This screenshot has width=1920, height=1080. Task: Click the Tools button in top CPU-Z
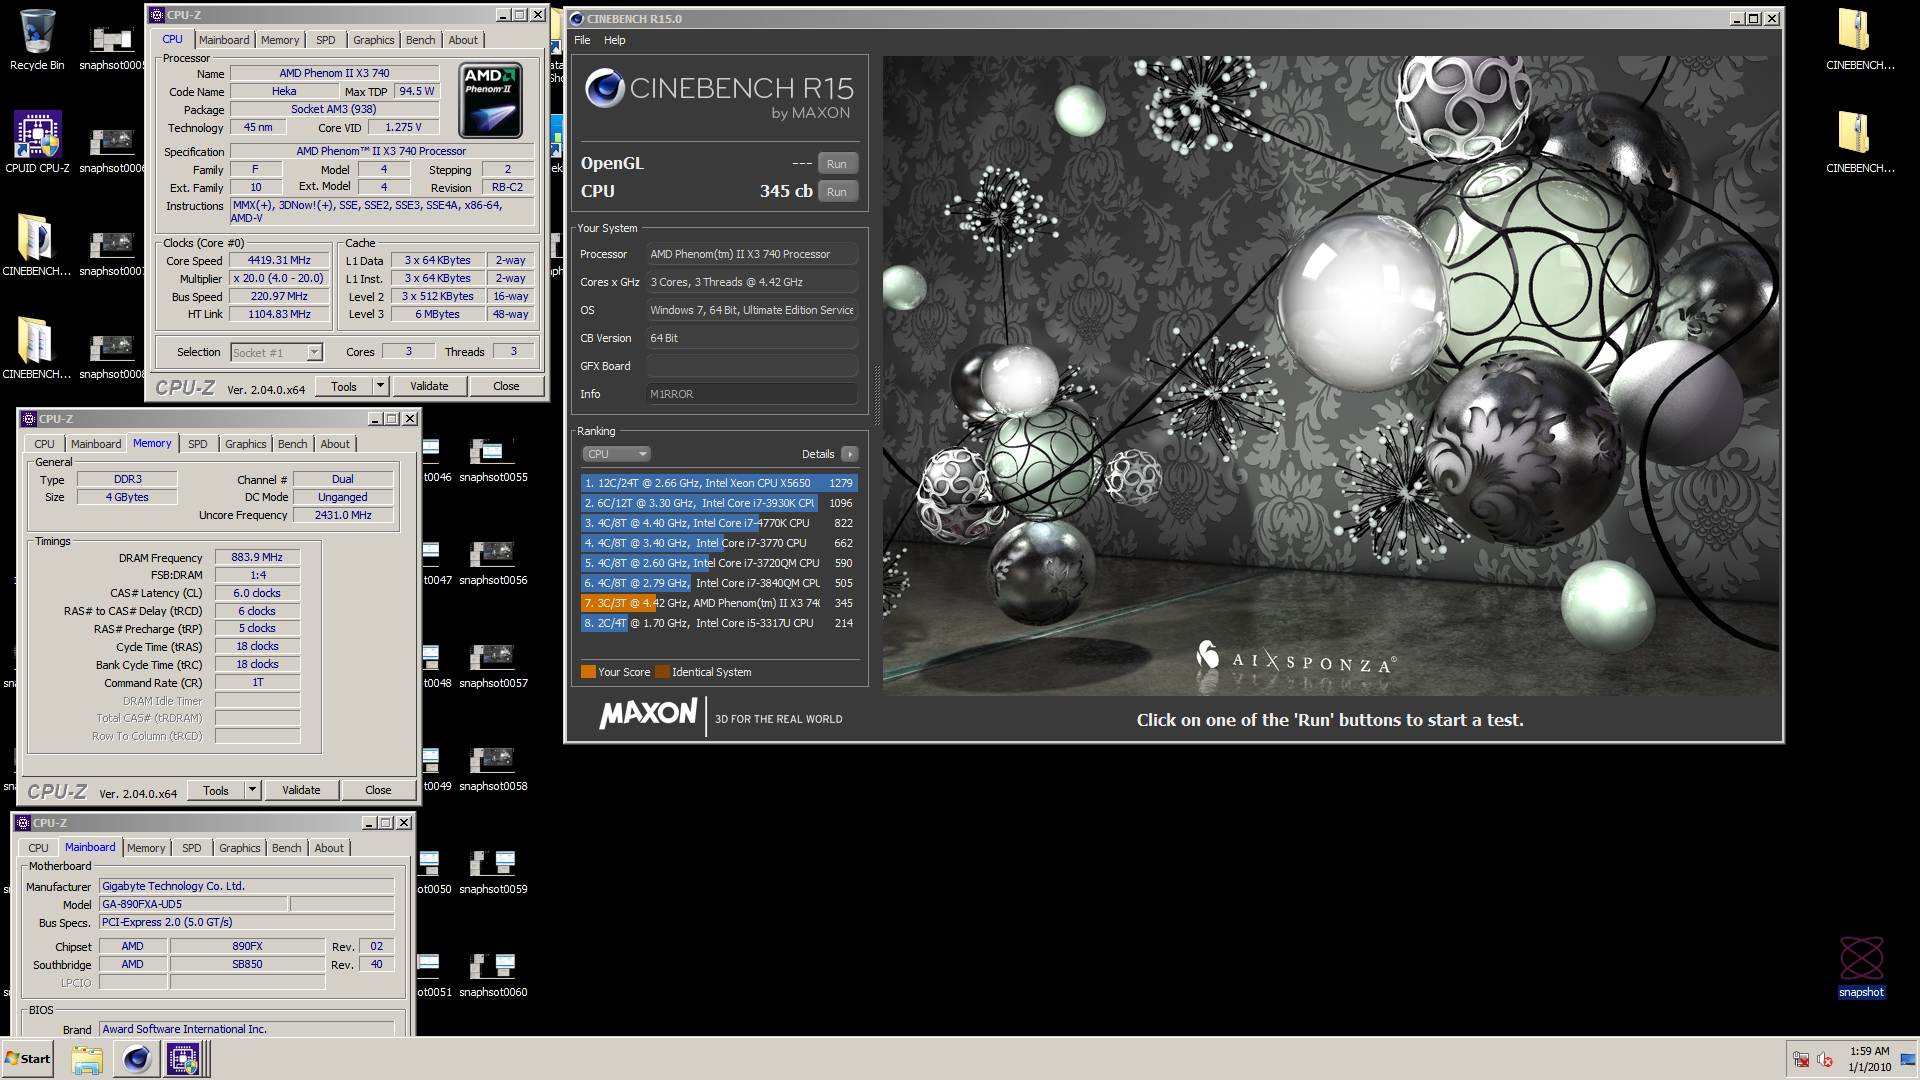(x=344, y=386)
